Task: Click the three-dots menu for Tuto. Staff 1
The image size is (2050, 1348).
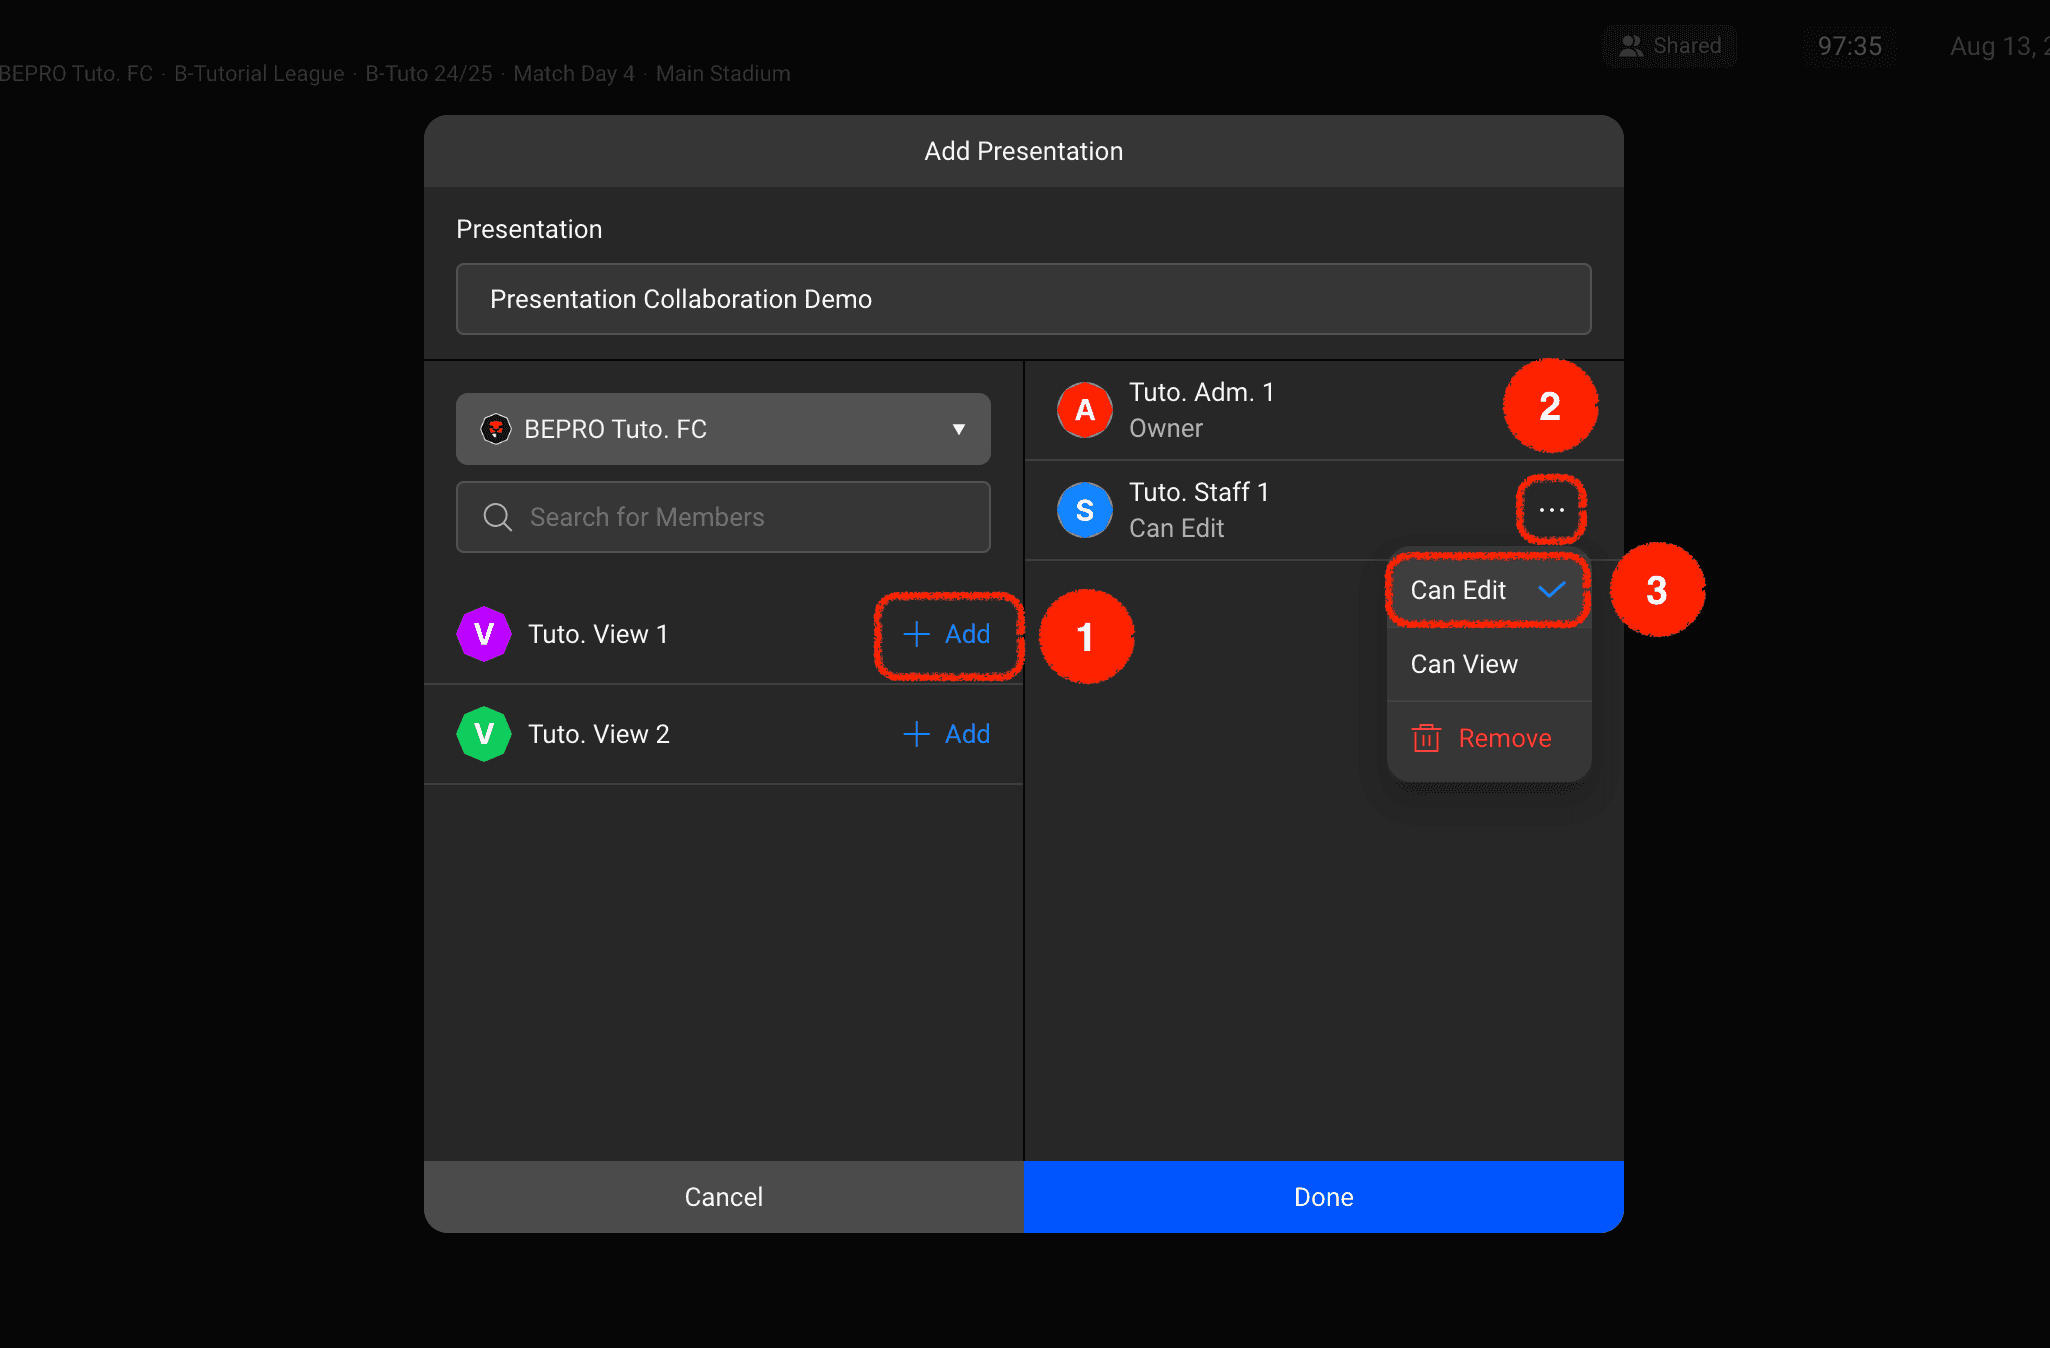Action: point(1551,510)
